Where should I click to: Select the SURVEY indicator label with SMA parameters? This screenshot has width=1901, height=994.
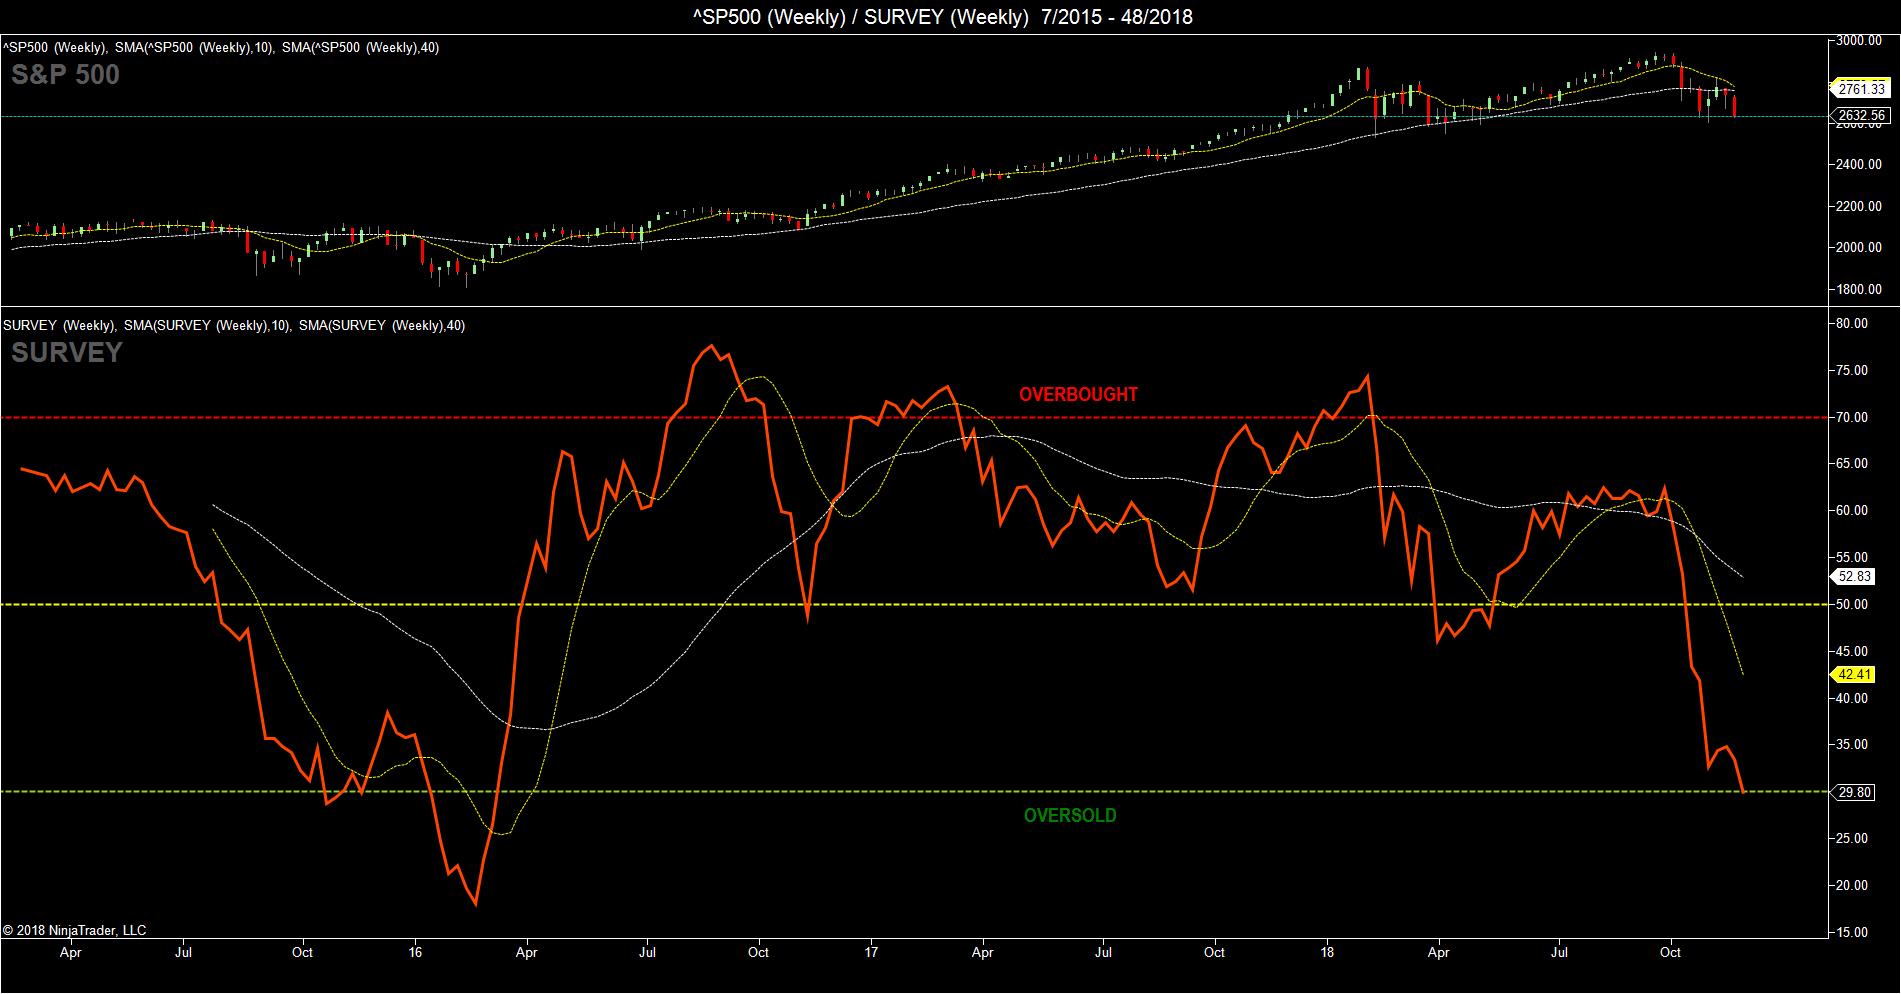(234, 325)
